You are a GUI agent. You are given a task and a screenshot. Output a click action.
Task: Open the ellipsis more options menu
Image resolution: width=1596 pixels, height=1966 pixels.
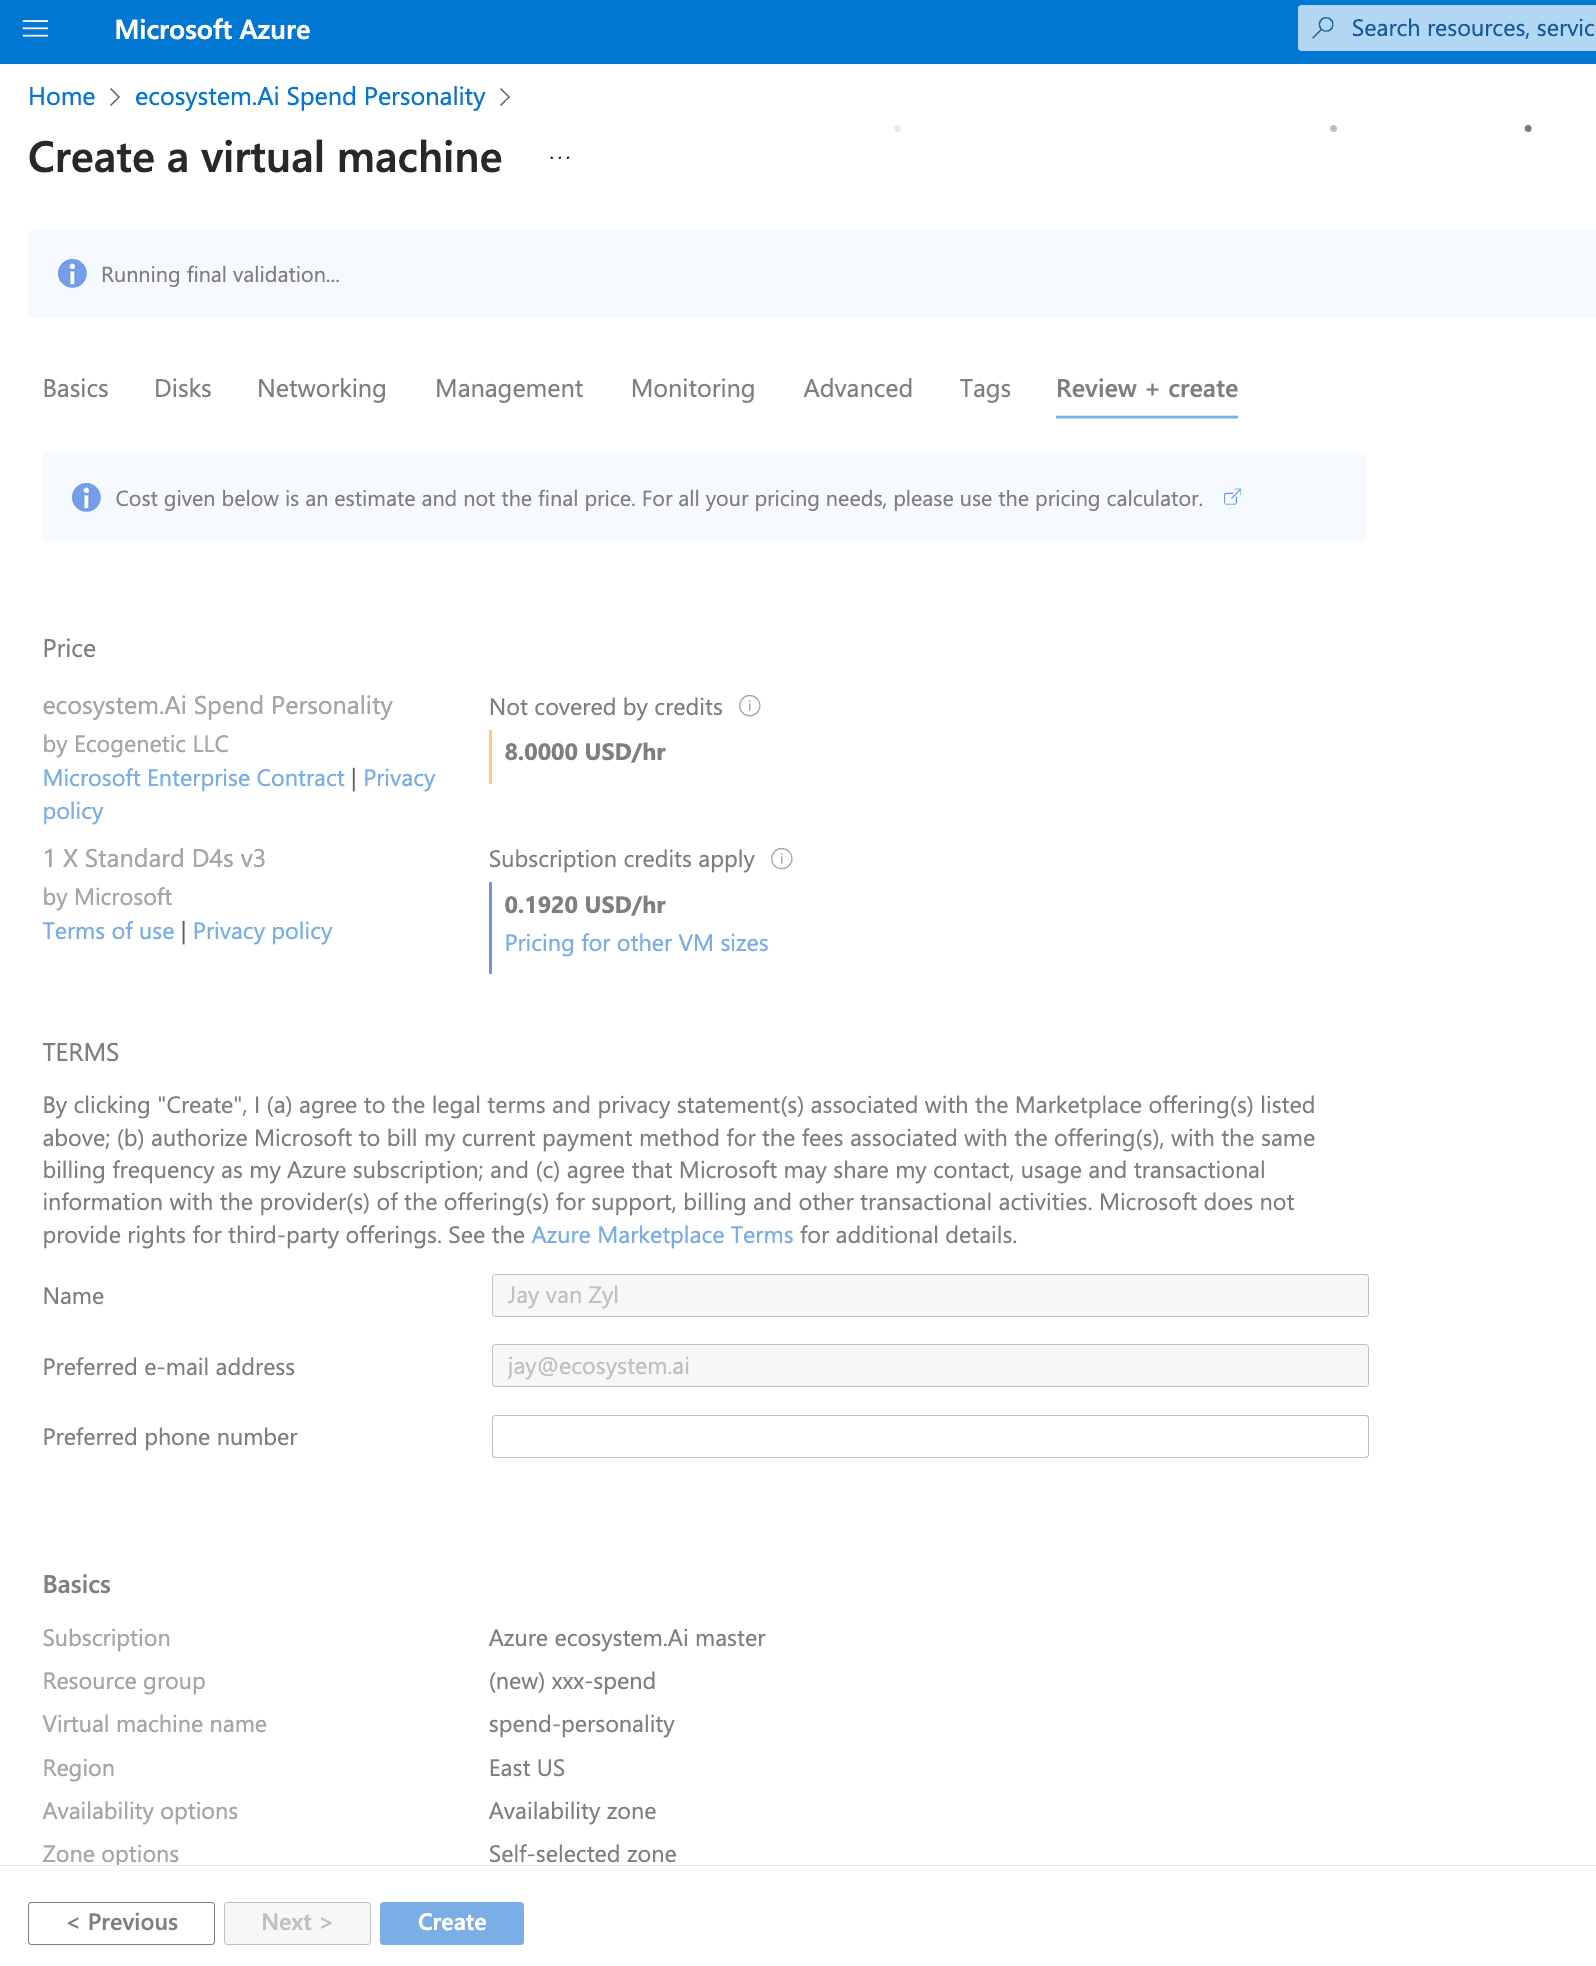click(559, 158)
